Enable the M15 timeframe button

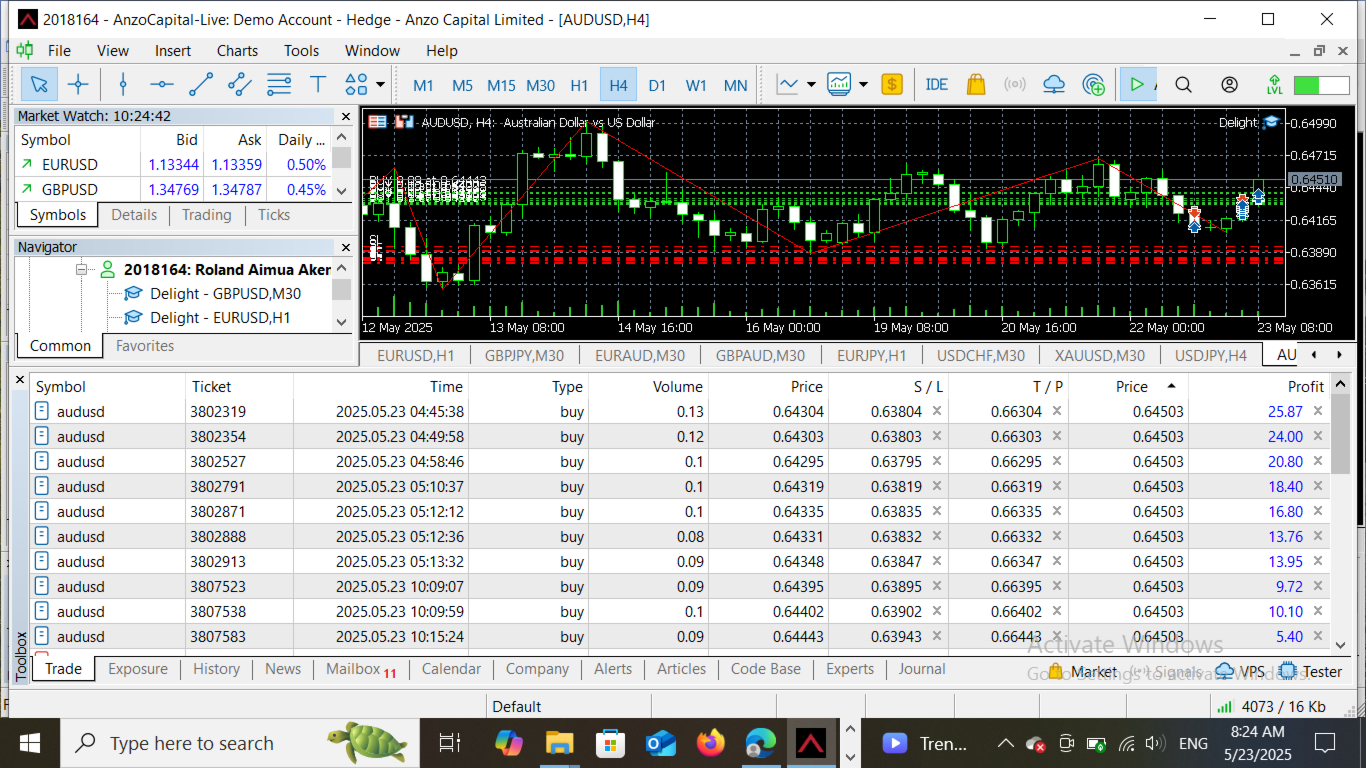(x=501, y=85)
